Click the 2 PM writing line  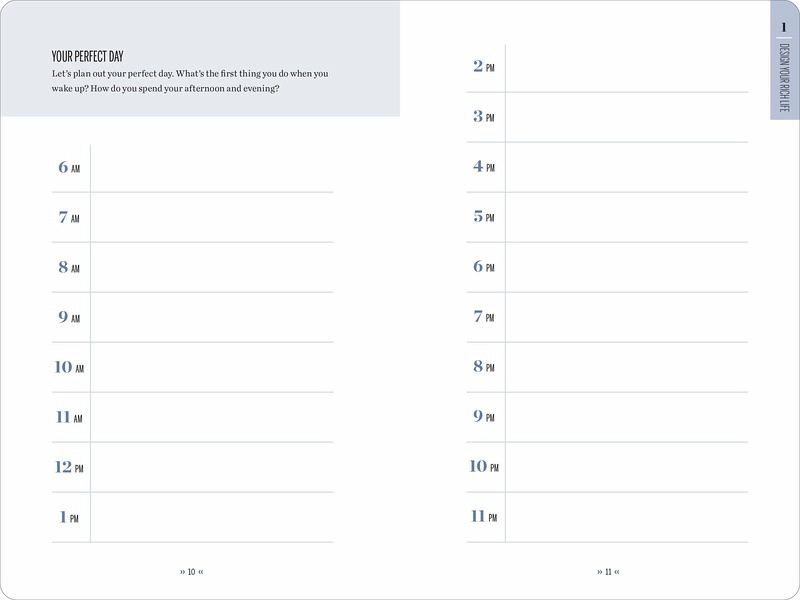(627, 68)
